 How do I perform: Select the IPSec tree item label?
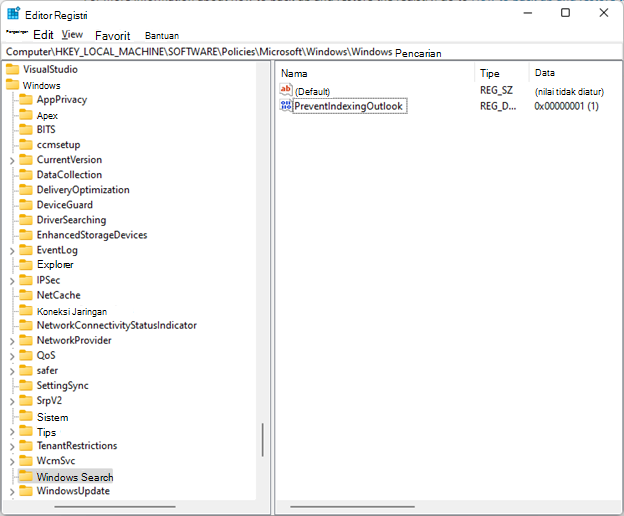pyautogui.click(x=48, y=280)
